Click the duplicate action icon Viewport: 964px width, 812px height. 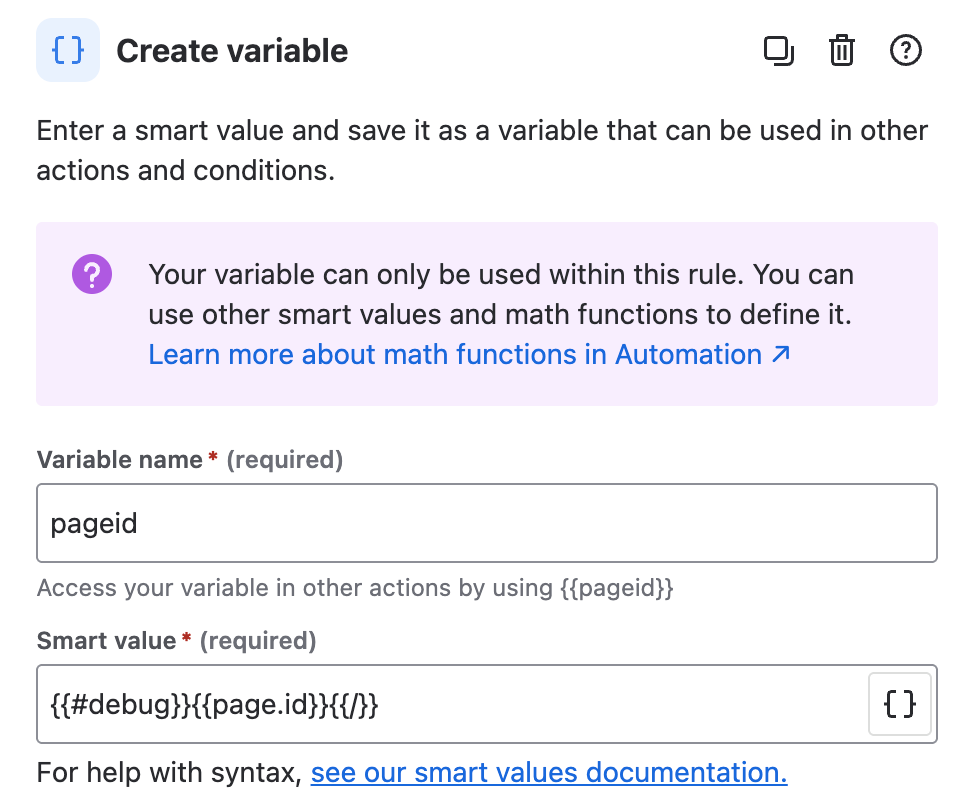(x=779, y=50)
